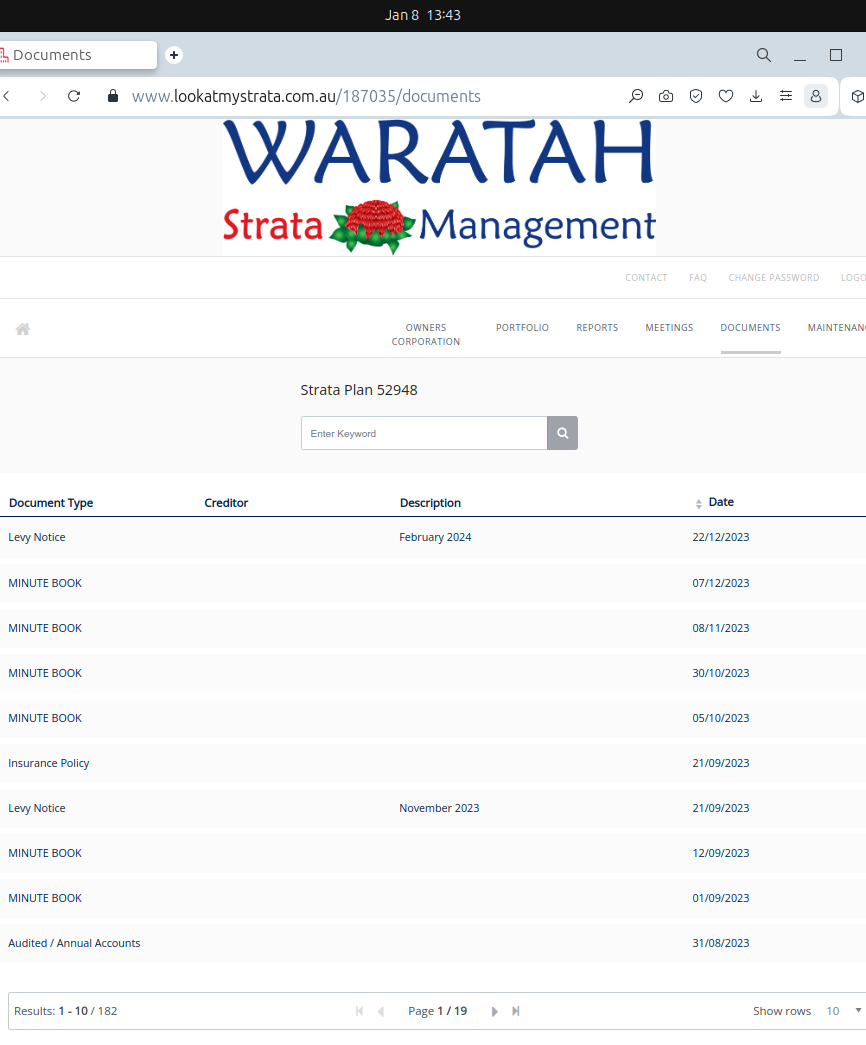This screenshot has height=1045, width=866.
Task: Open the Show rows dropdown
Action: (x=845, y=1011)
